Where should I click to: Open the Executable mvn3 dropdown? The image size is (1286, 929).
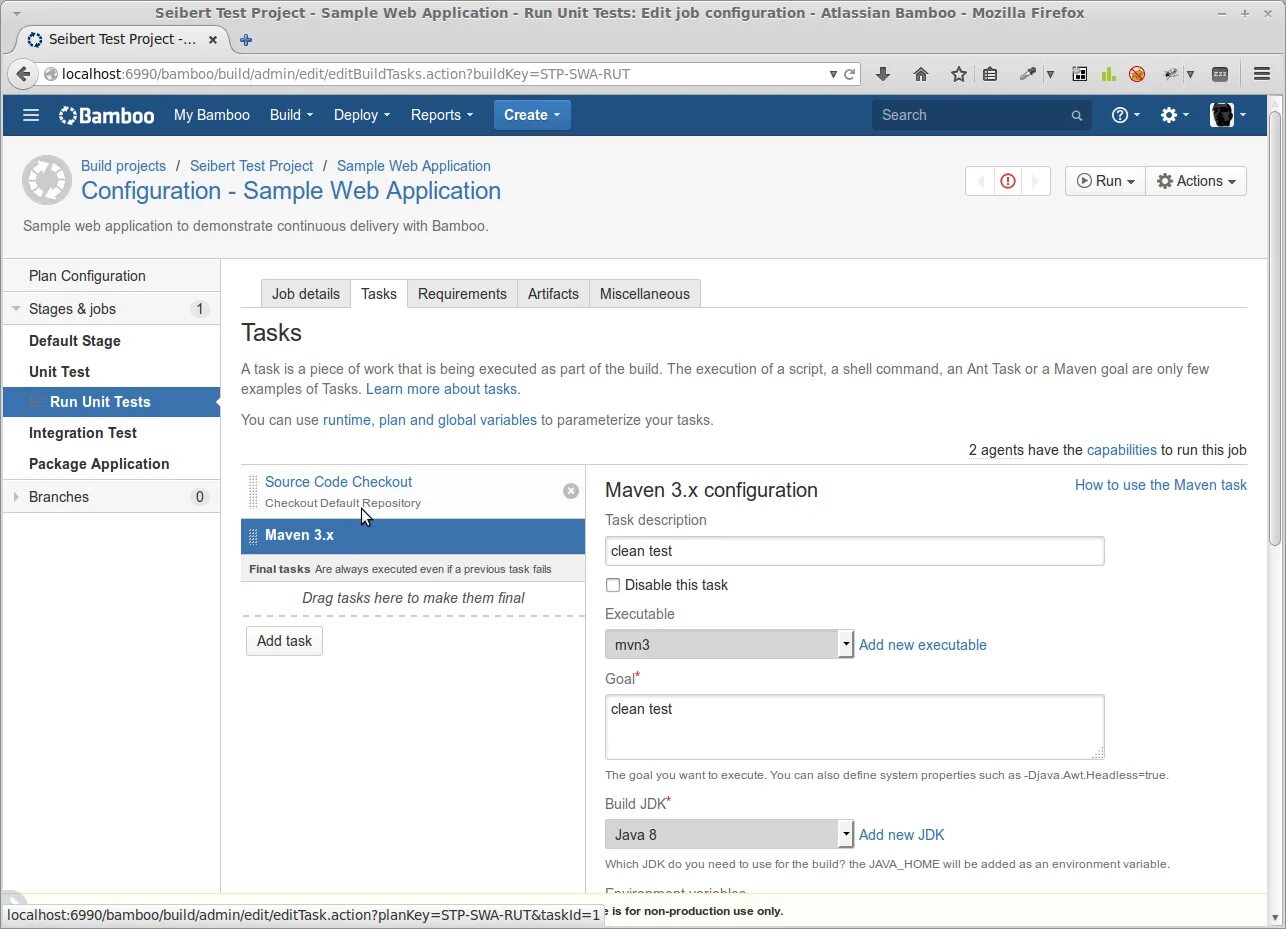click(729, 644)
